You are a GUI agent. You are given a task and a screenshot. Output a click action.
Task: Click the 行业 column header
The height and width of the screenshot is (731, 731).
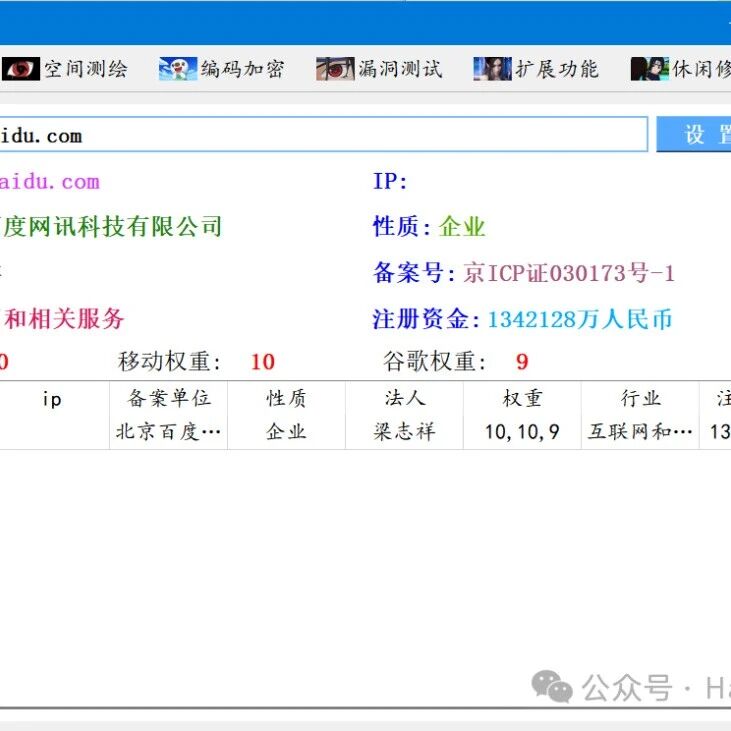coord(641,399)
